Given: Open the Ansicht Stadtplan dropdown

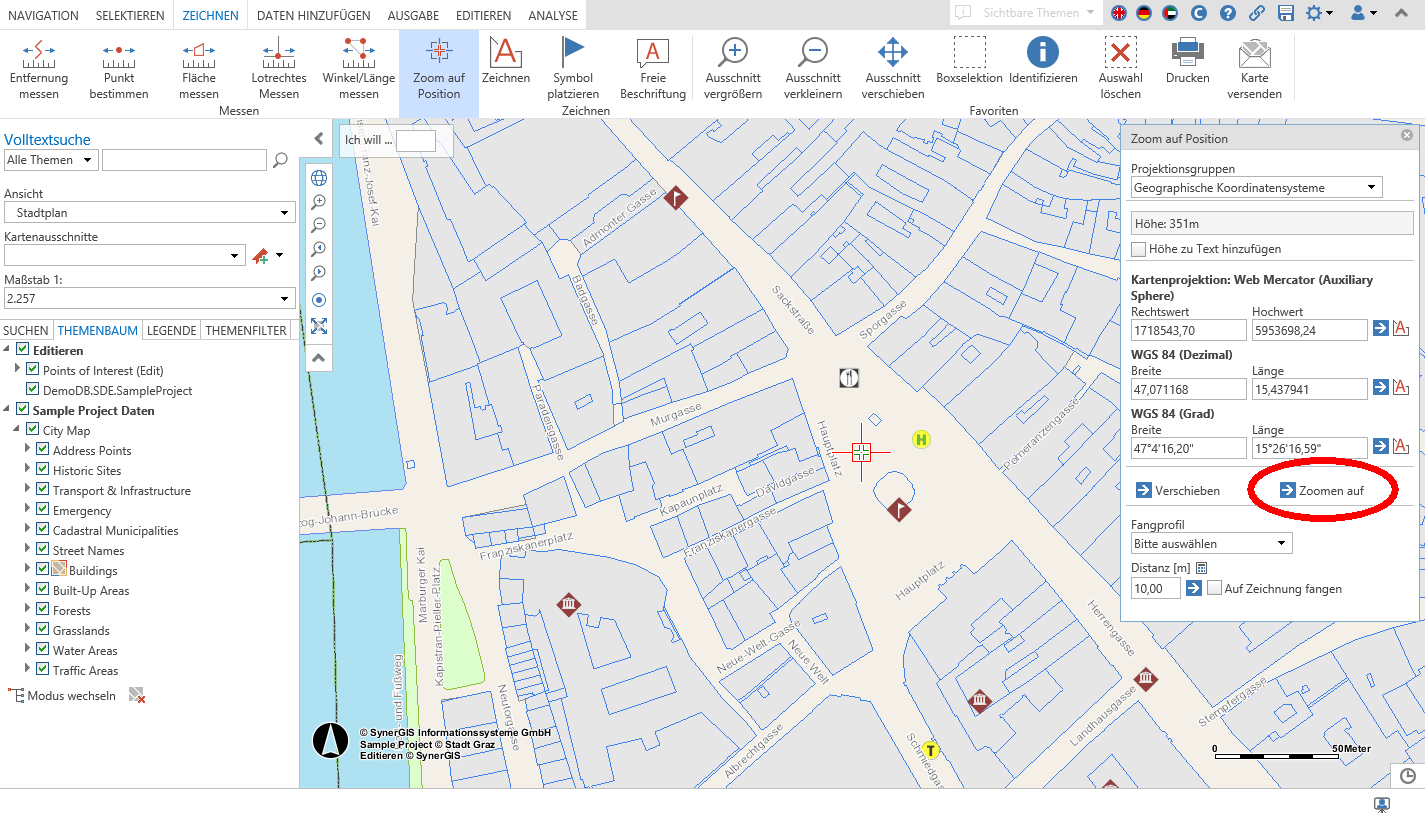Looking at the screenshot, I should pos(149,210).
